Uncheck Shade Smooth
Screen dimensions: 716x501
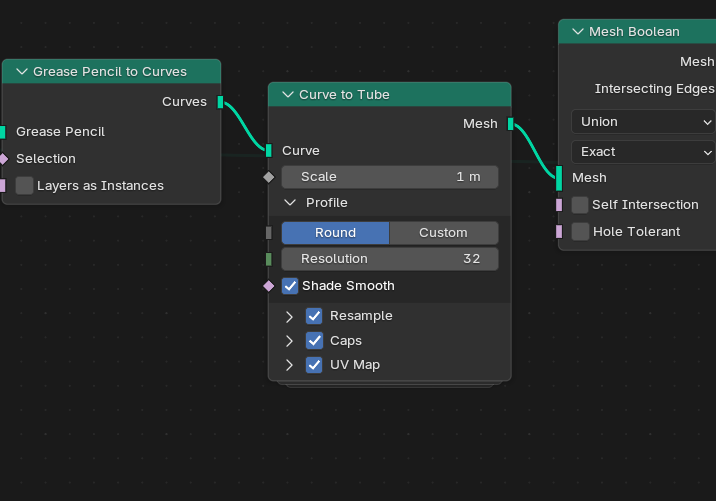290,286
